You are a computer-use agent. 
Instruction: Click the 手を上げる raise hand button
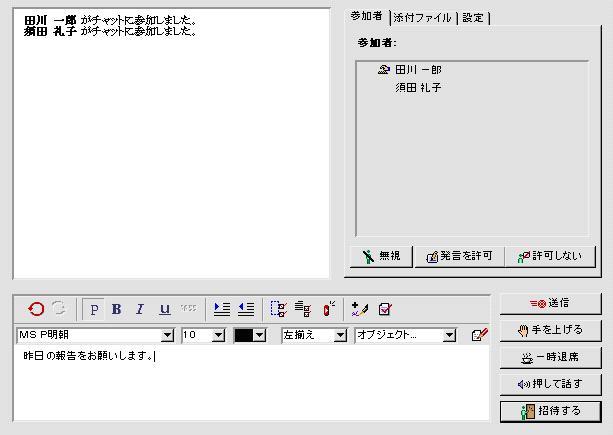click(x=549, y=330)
